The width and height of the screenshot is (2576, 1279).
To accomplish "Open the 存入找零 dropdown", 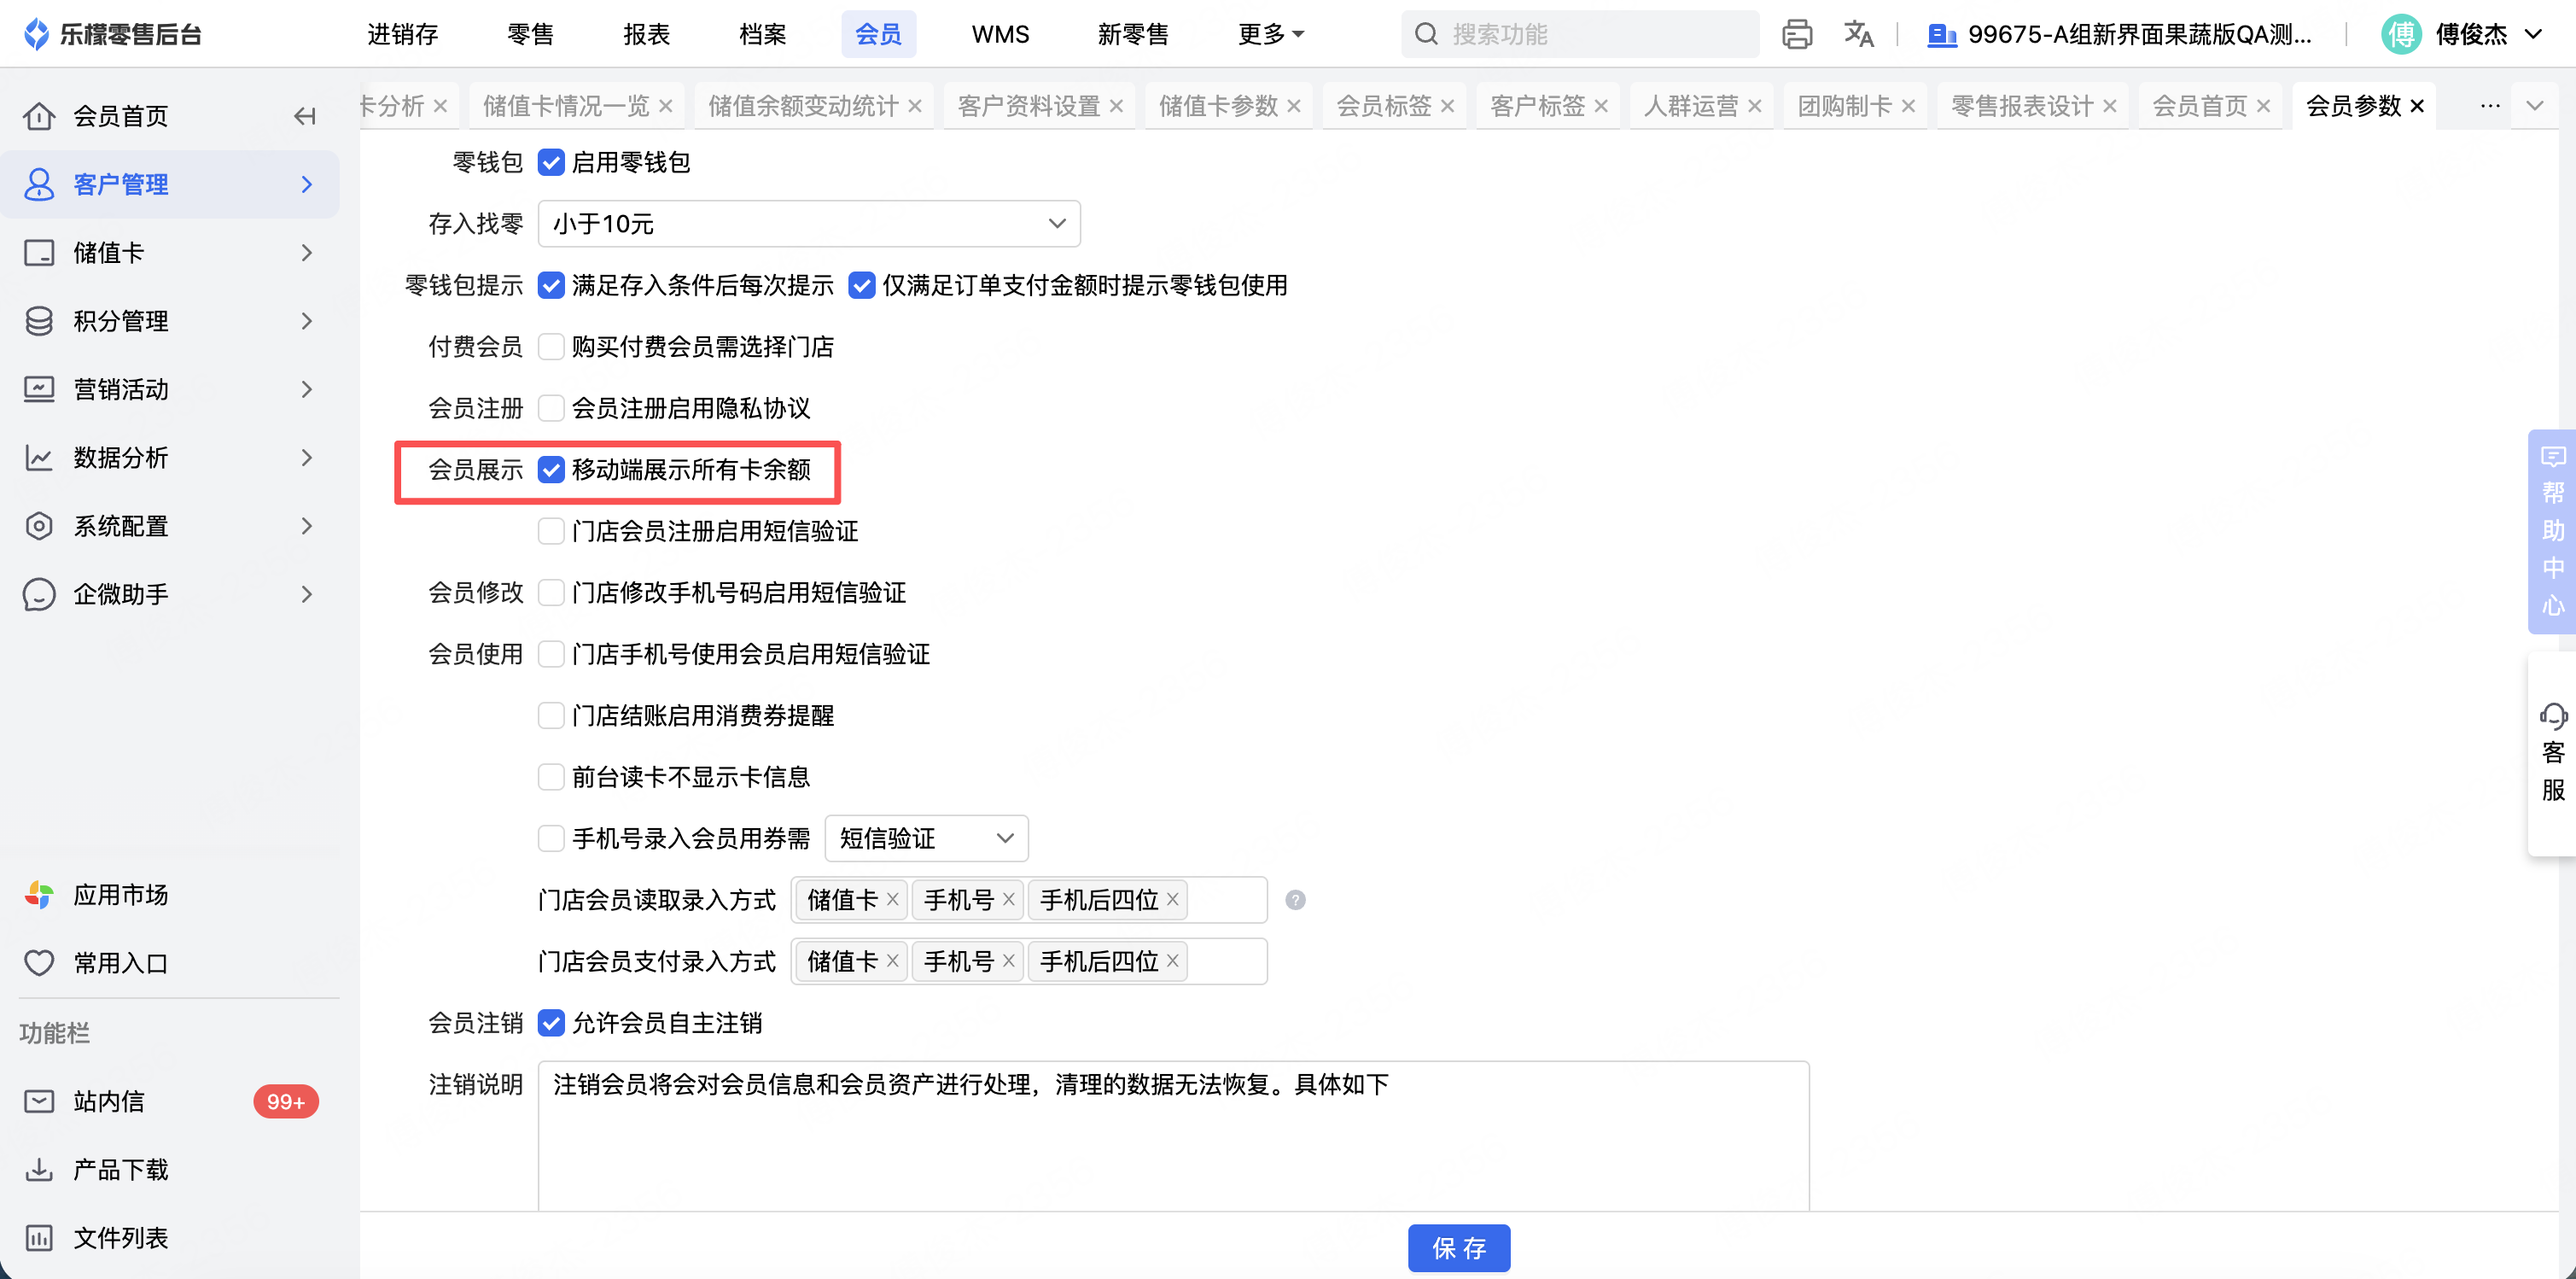I will (x=808, y=224).
